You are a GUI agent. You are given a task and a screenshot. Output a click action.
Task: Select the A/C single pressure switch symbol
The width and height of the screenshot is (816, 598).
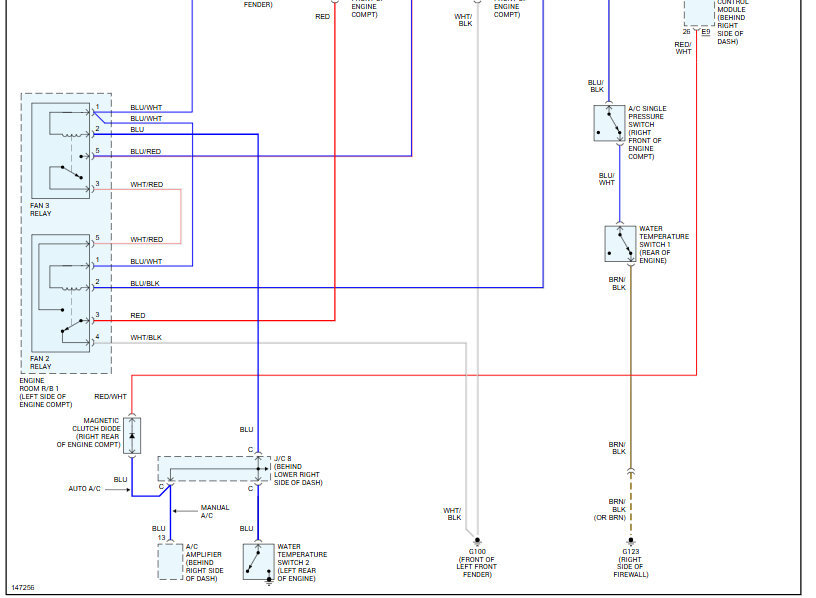pos(609,123)
